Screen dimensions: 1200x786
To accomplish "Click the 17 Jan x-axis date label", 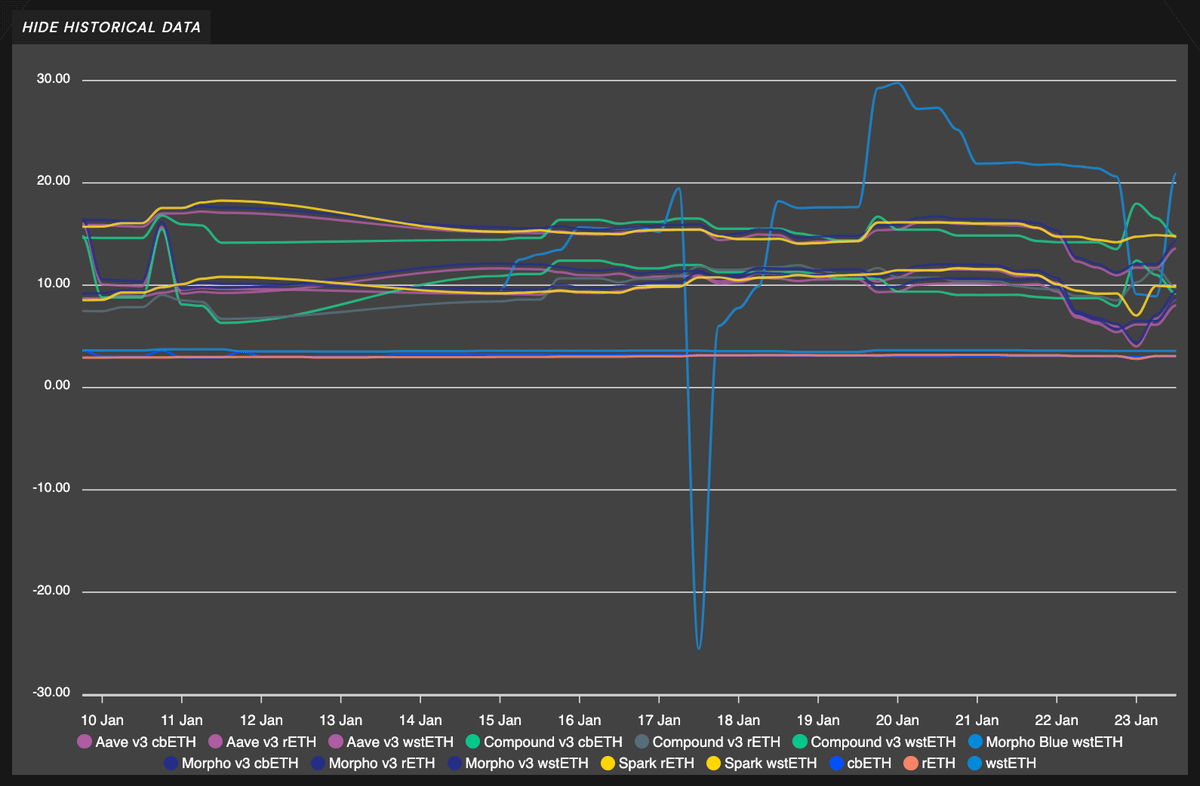I will click(659, 720).
